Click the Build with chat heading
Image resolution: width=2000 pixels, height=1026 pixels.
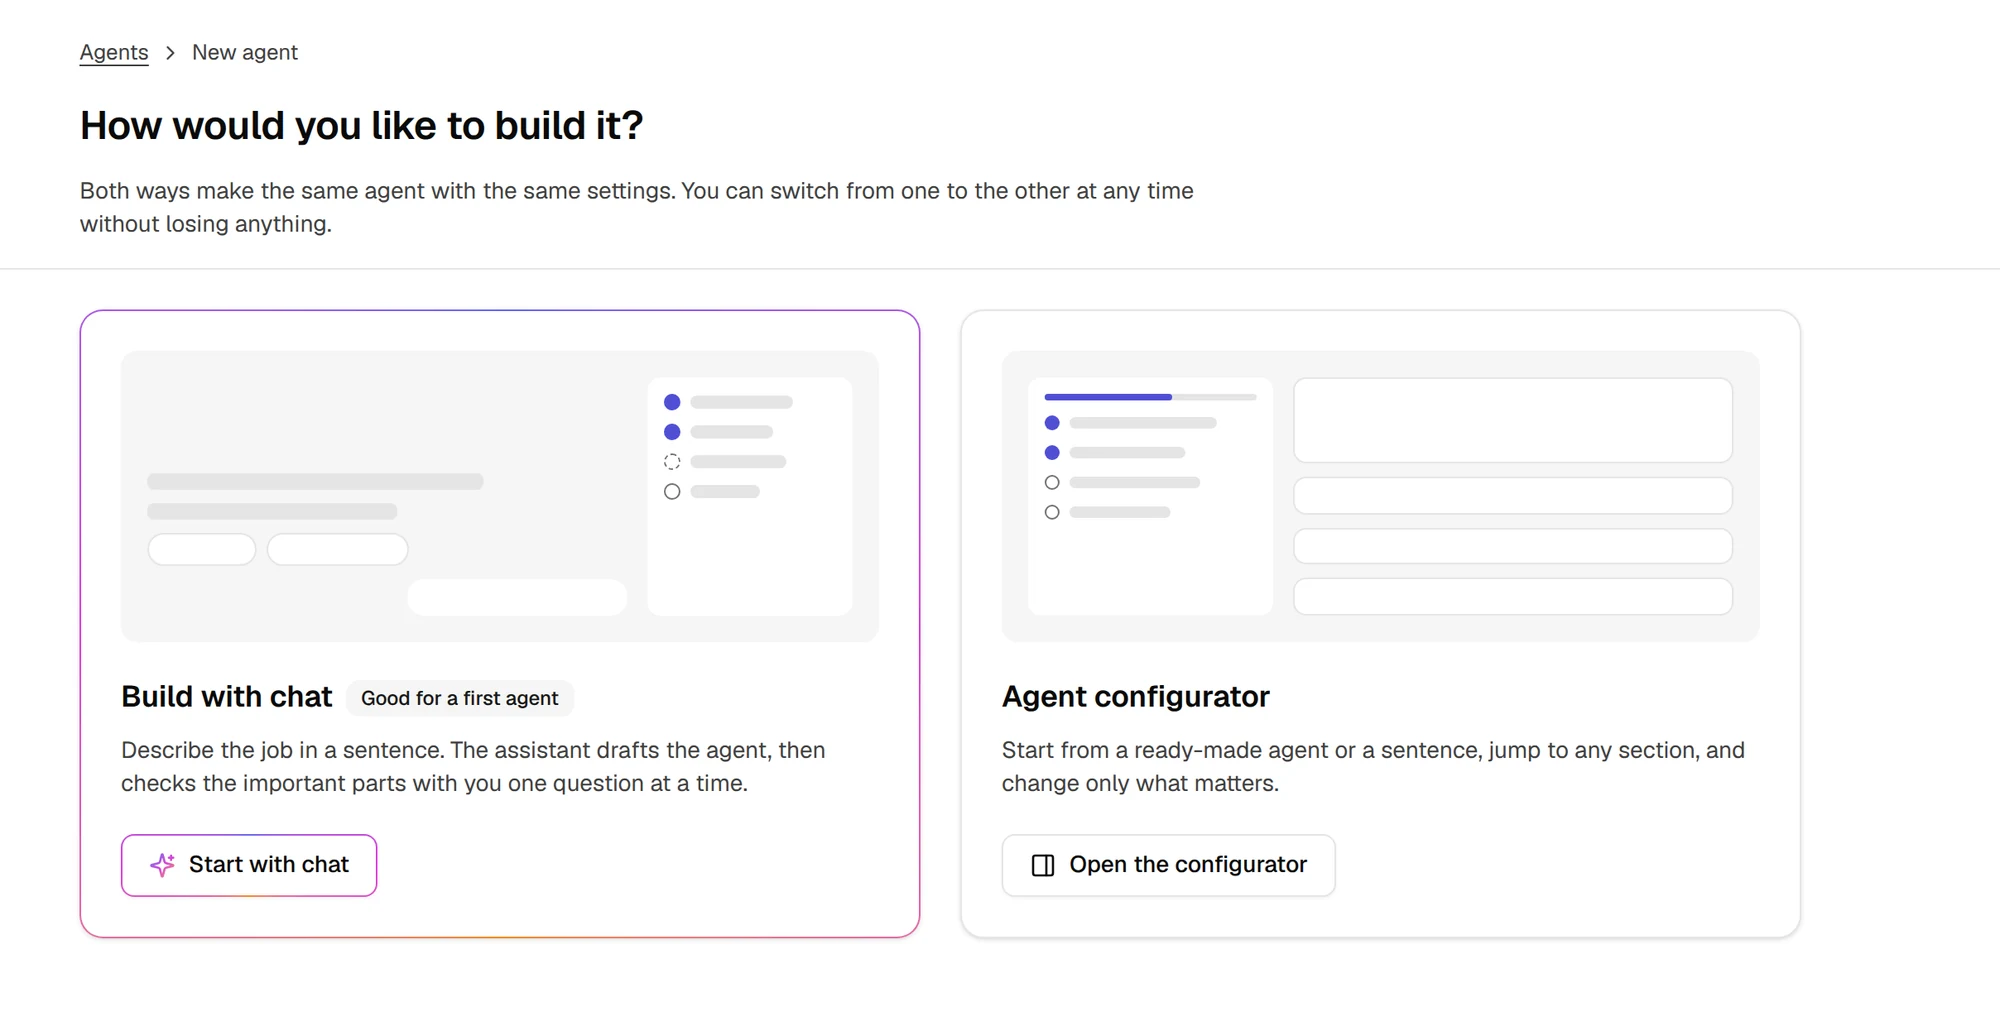click(x=227, y=697)
